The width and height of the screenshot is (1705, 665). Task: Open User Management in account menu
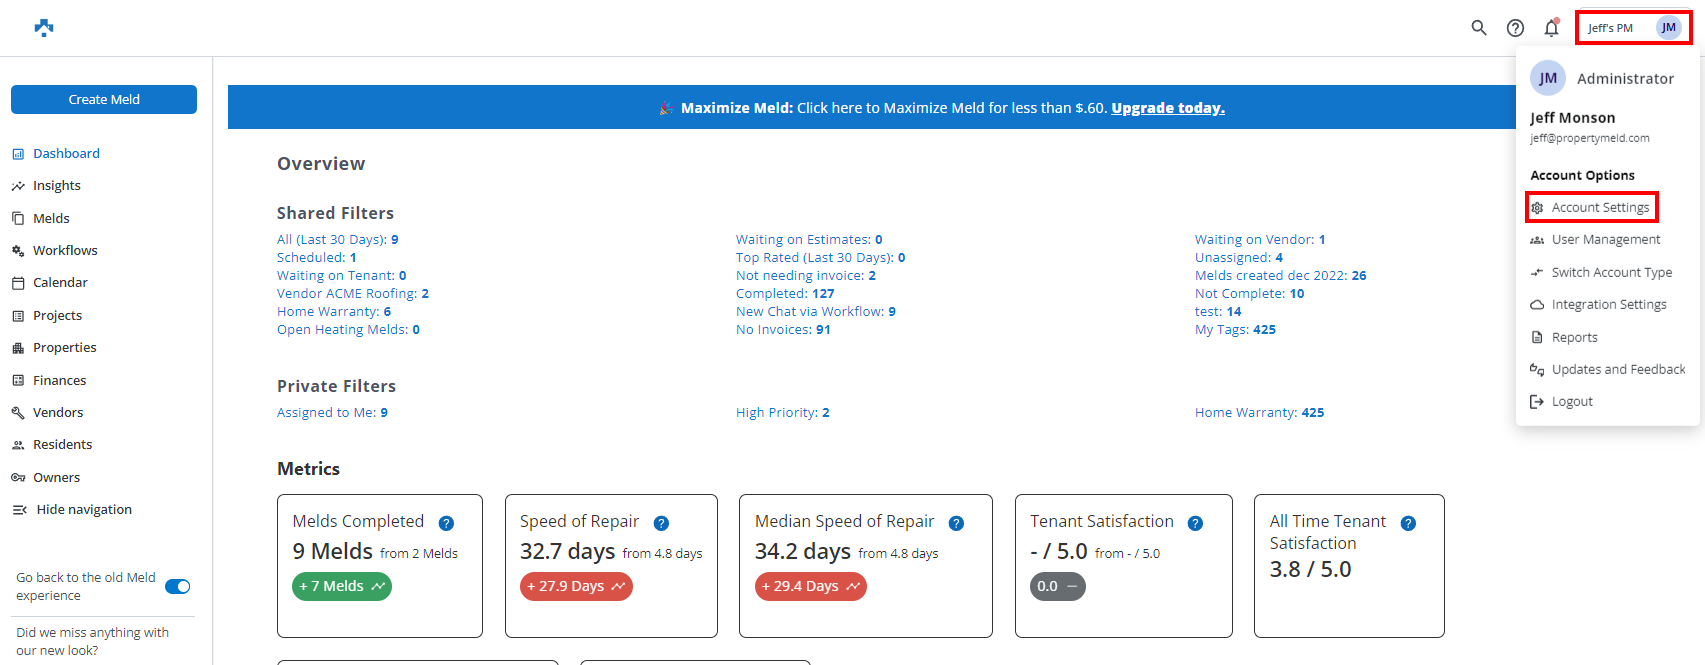tap(1605, 240)
